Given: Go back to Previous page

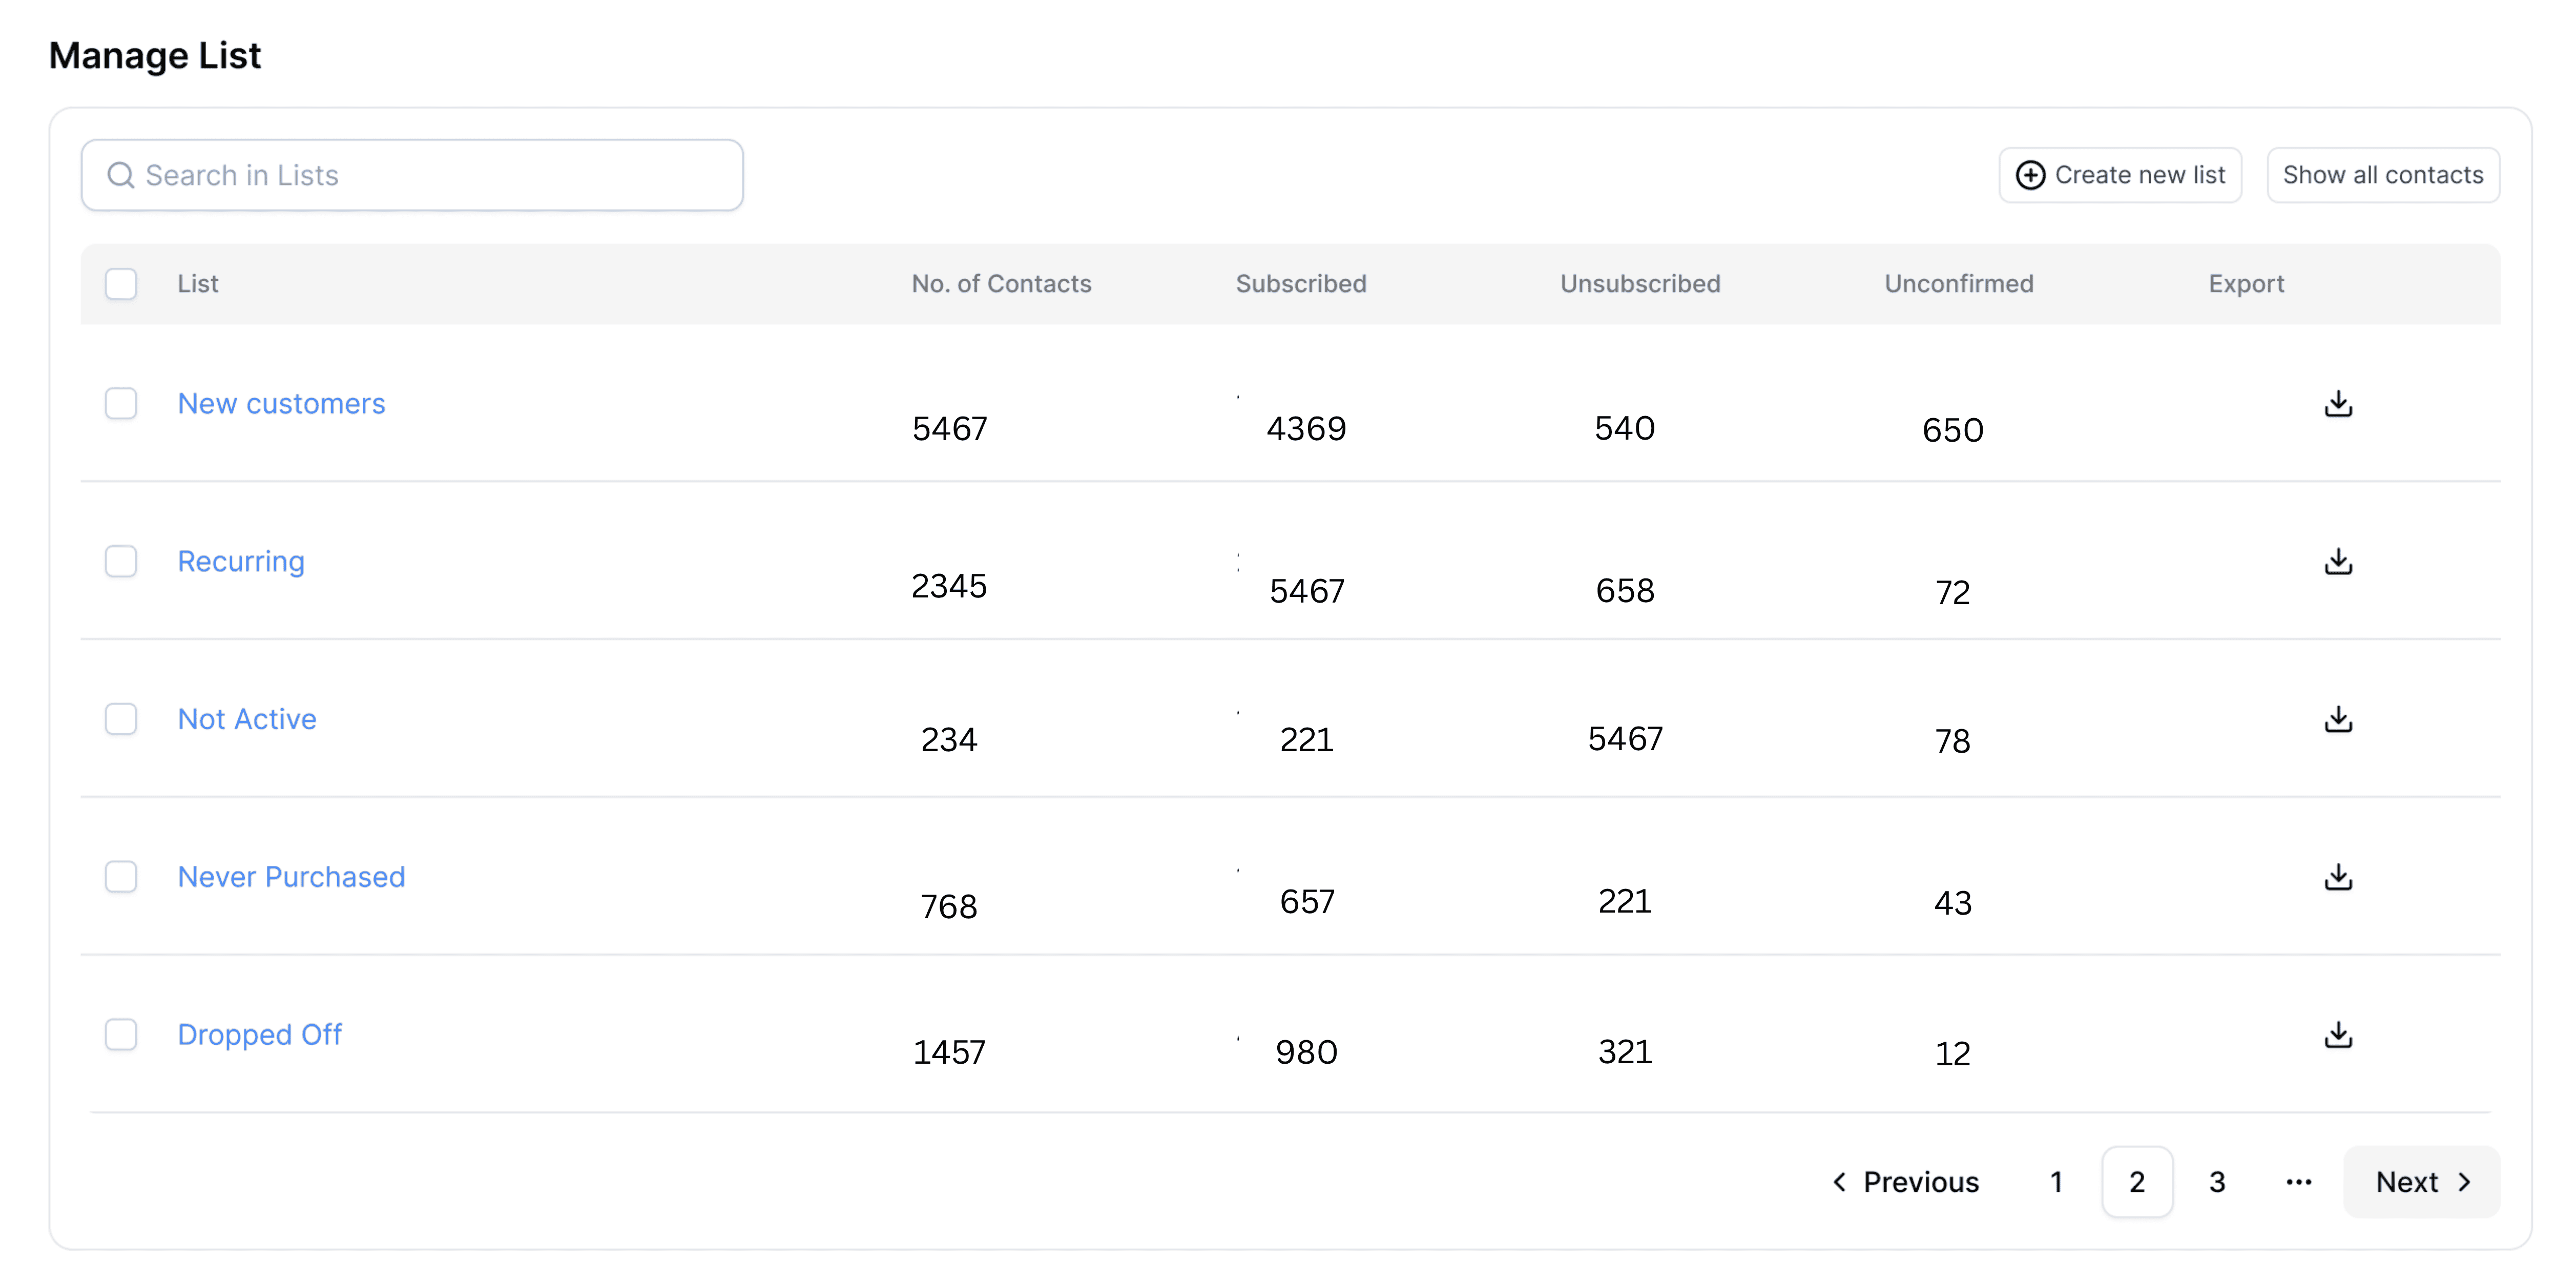Looking at the screenshot, I should [1905, 1182].
